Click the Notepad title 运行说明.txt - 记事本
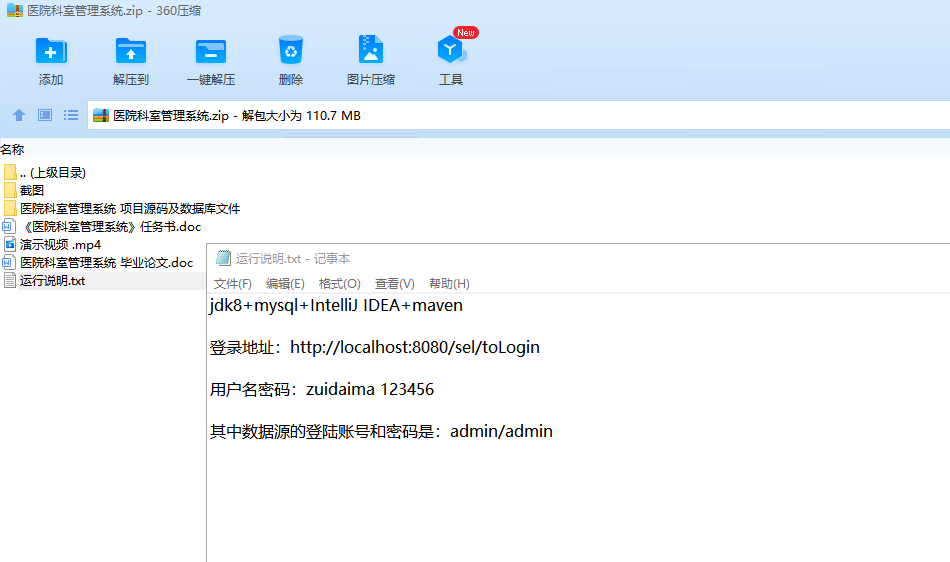 coord(293,259)
